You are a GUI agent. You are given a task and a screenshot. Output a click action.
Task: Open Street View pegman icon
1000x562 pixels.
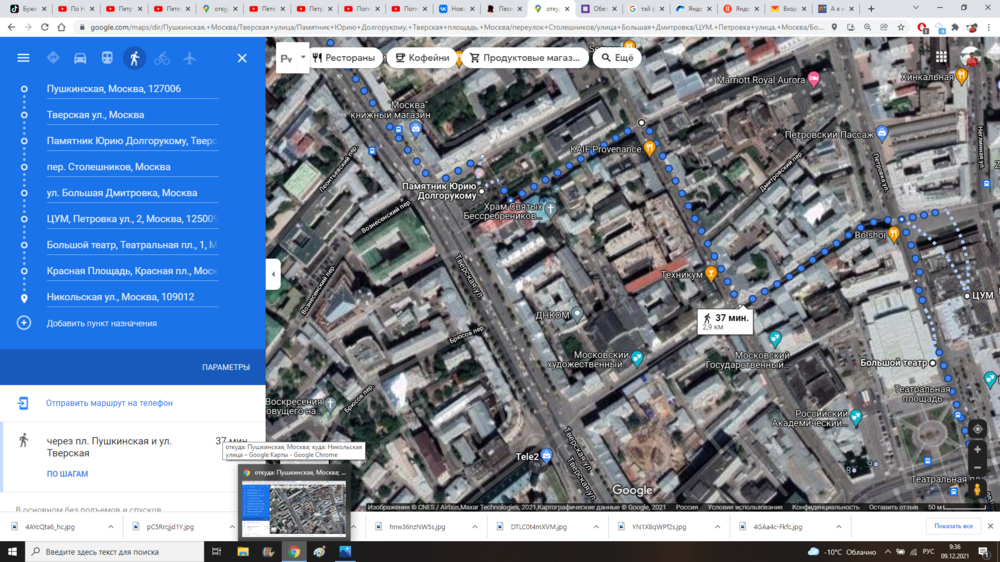[977, 490]
